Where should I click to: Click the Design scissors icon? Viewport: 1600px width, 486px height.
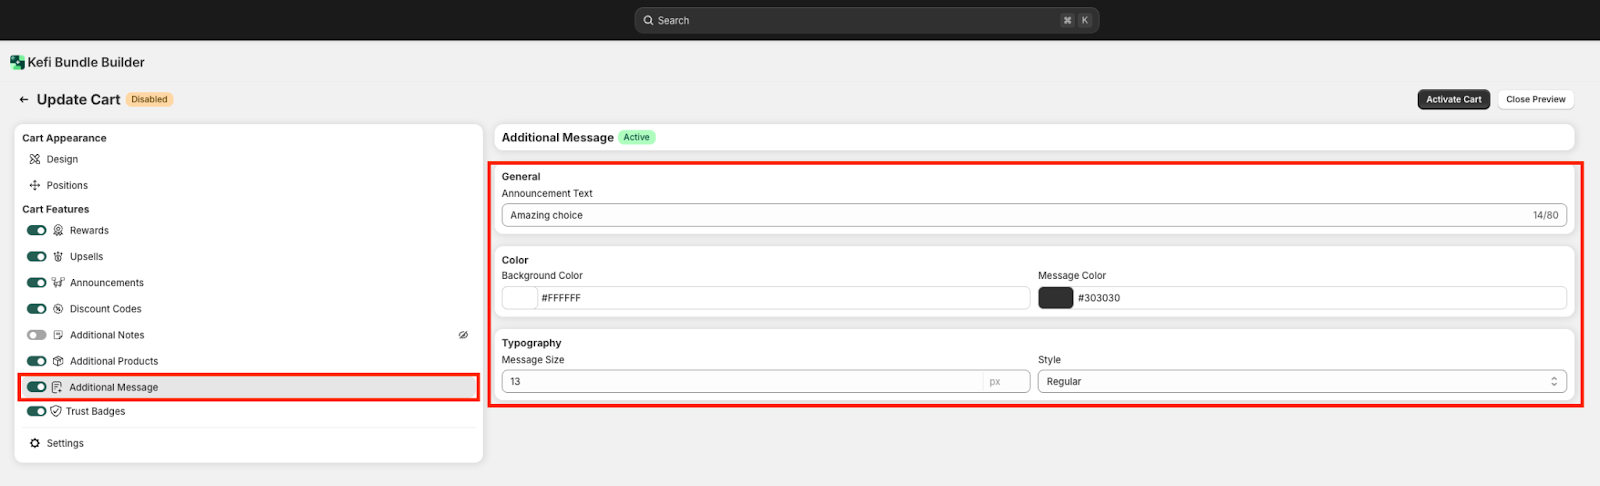click(x=35, y=159)
